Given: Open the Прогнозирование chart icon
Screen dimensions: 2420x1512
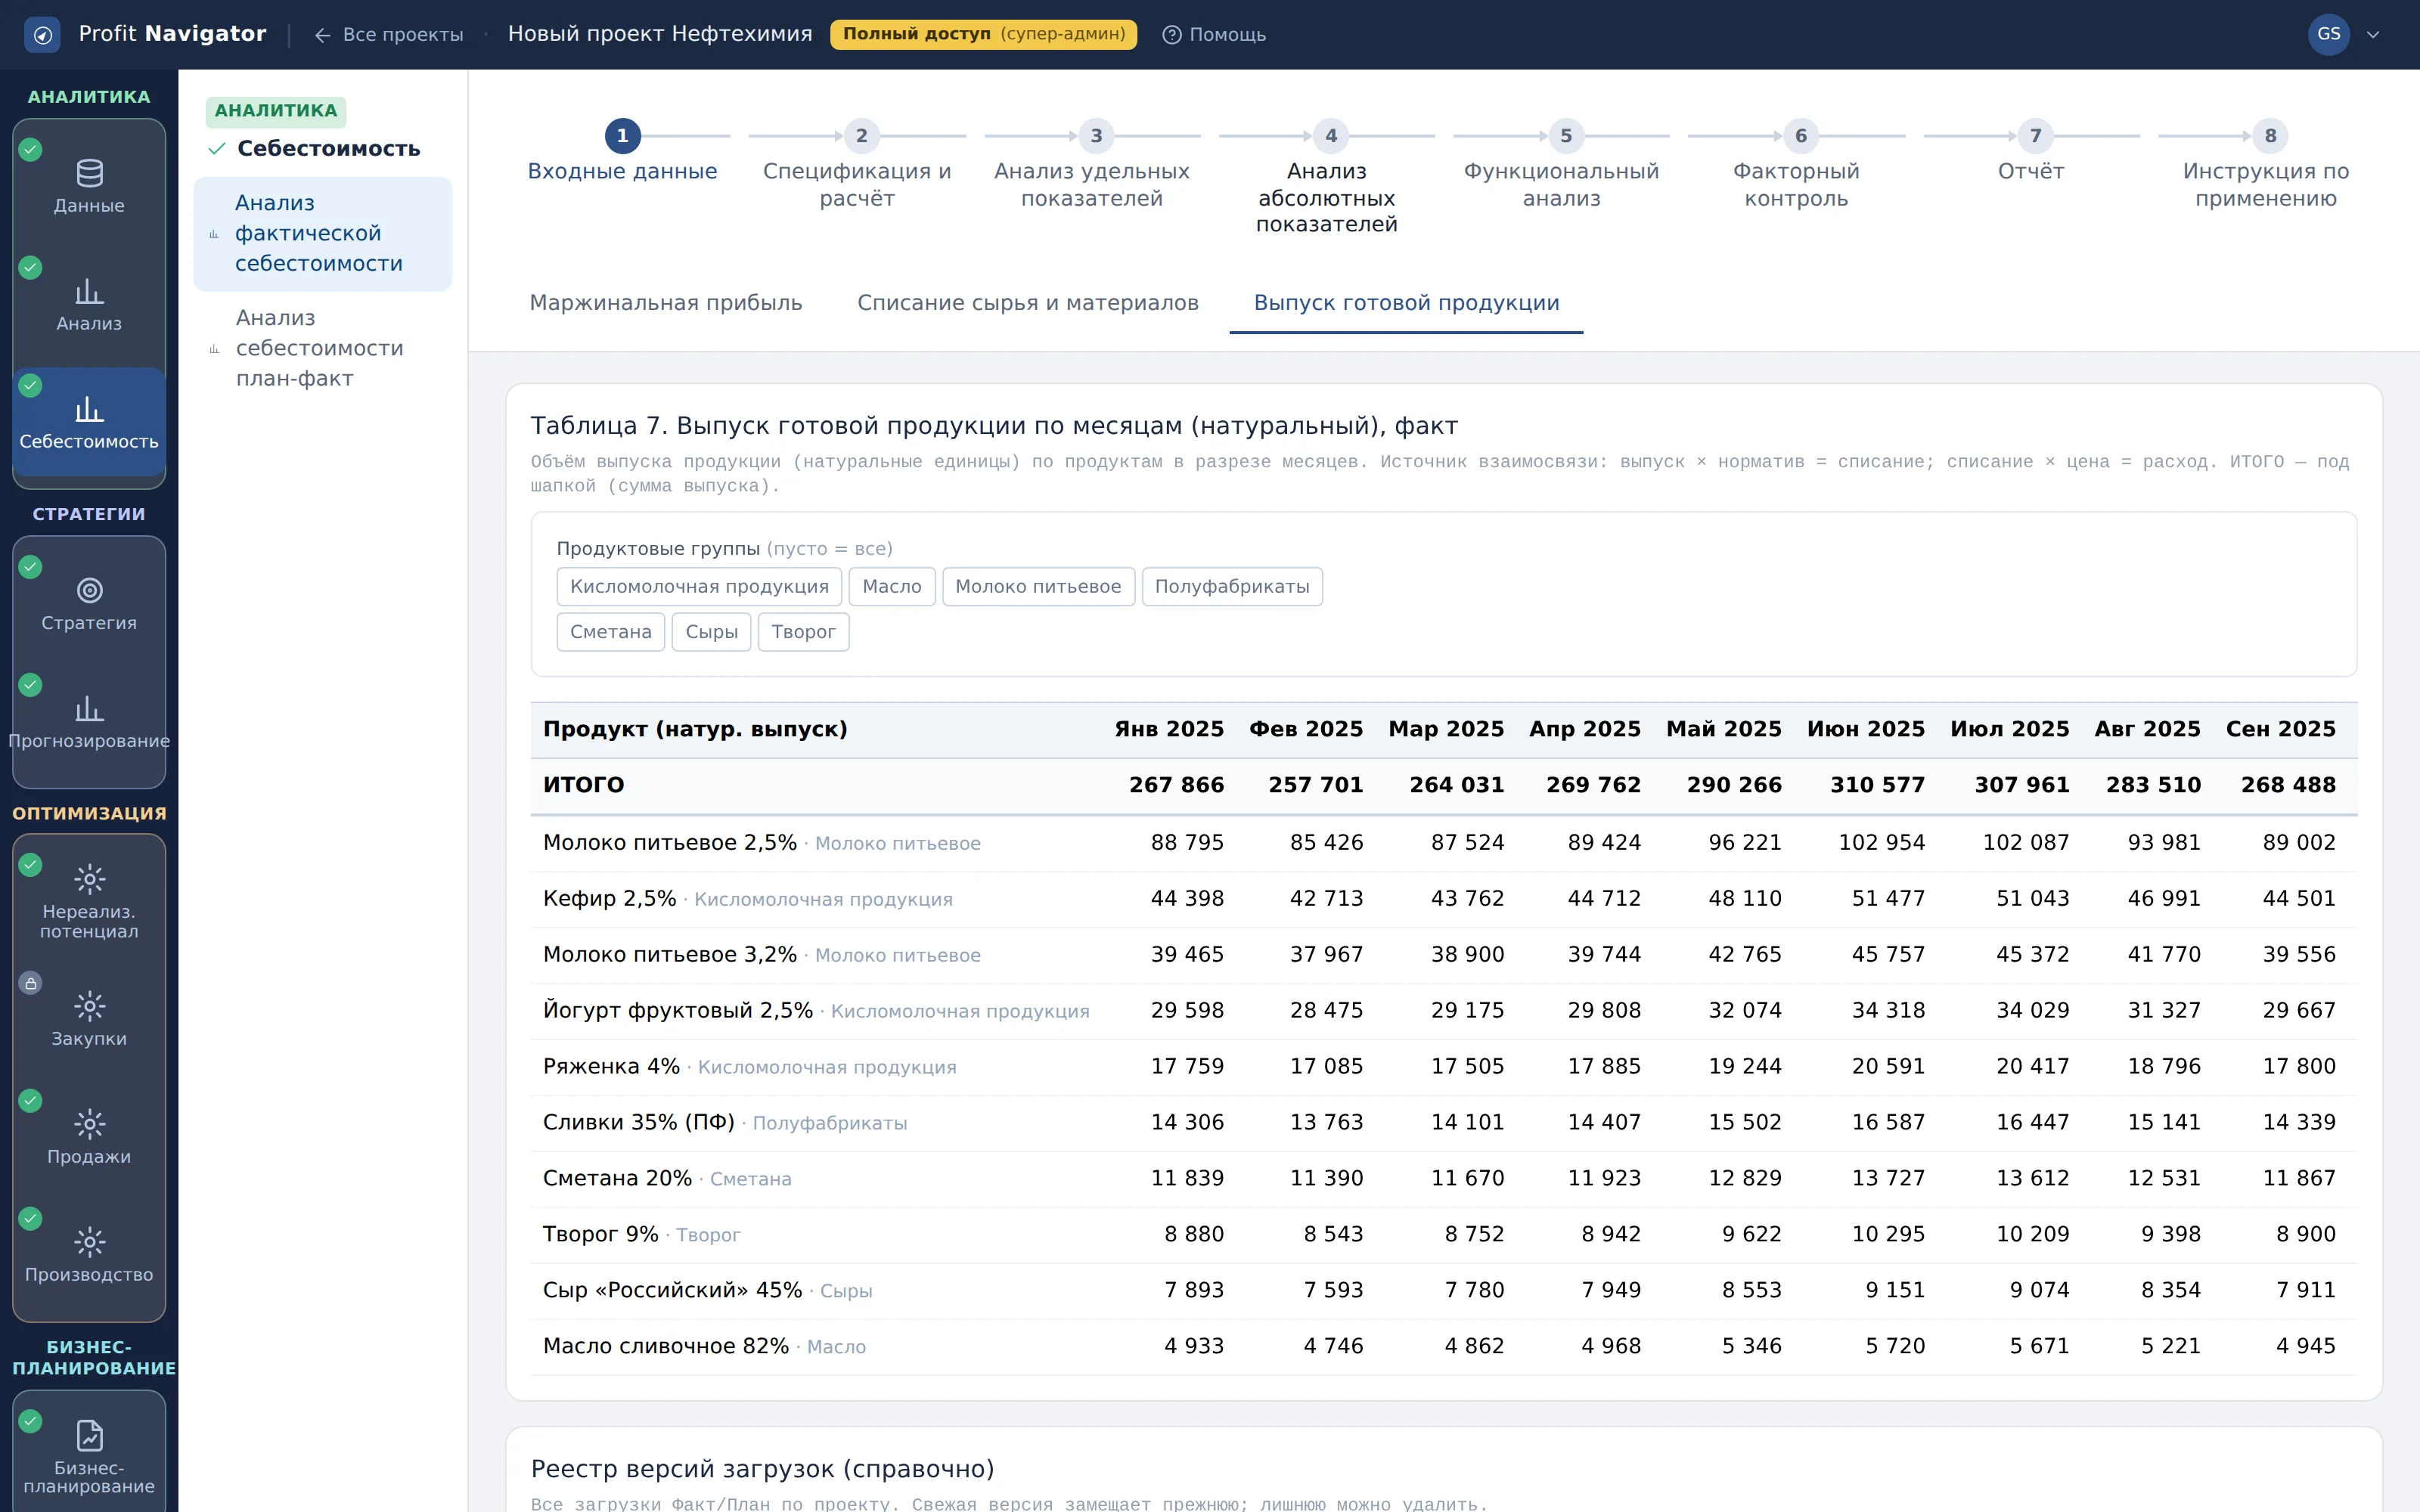Looking at the screenshot, I should point(89,709).
